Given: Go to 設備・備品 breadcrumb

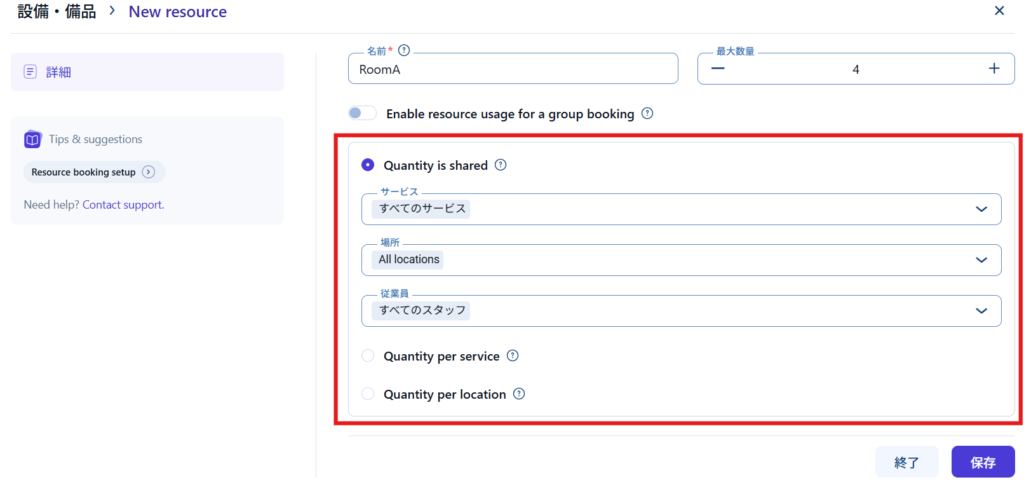Looking at the screenshot, I should pyautogui.click(x=56, y=12).
